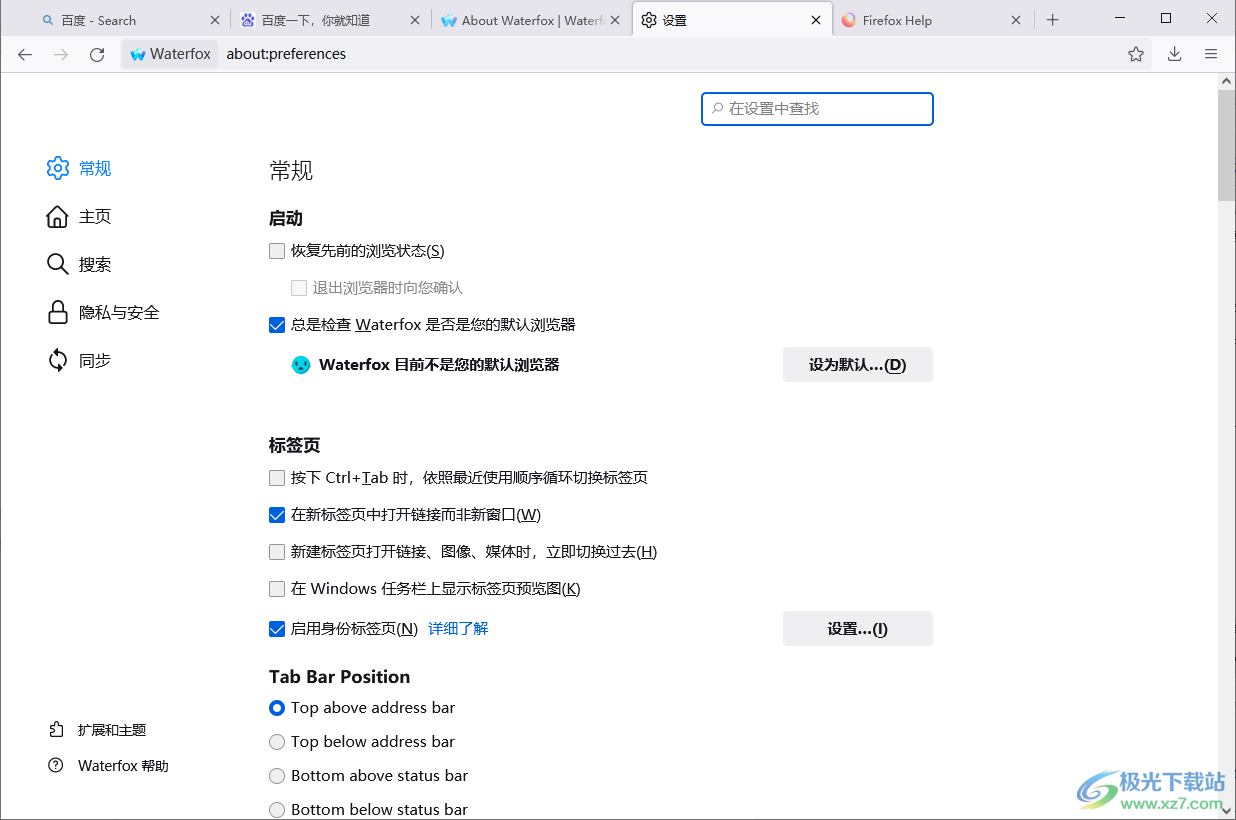Image resolution: width=1236 pixels, height=820 pixels.
Task: Open the 主页 settings category
Action: coord(95,216)
